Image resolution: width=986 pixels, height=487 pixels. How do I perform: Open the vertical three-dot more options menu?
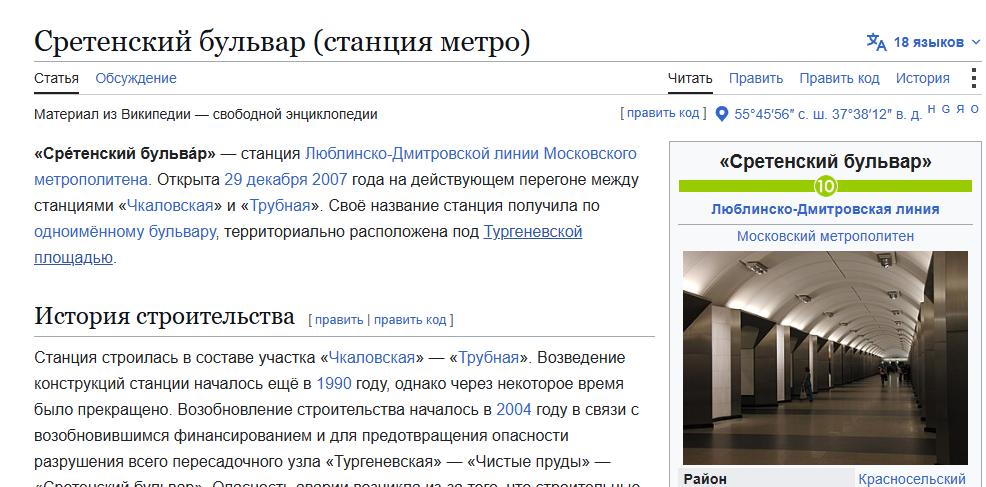pyautogui.click(x=973, y=79)
